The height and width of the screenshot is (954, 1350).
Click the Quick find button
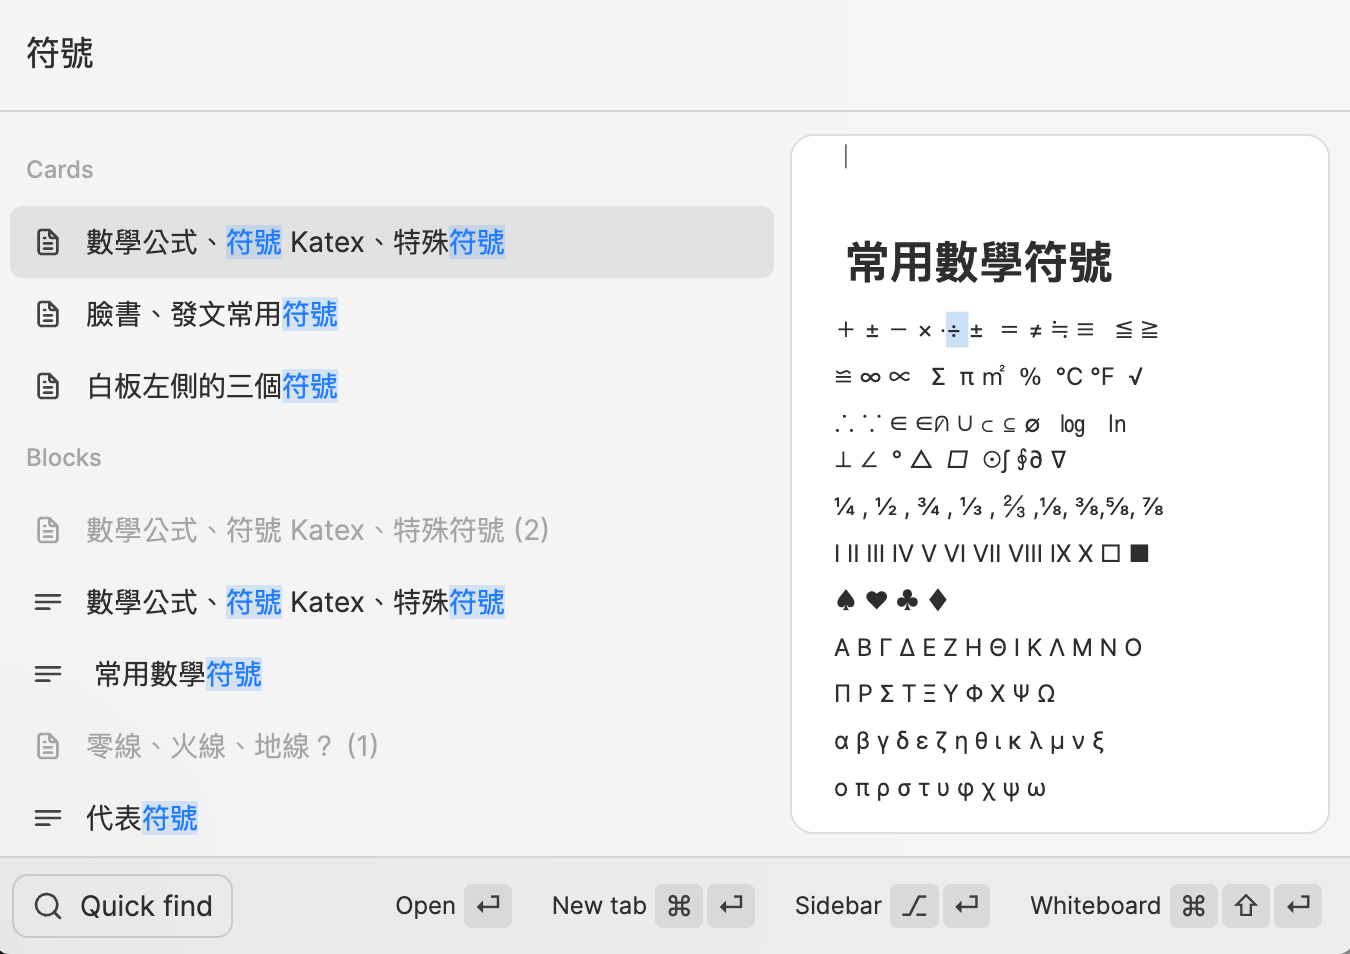(122, 906)
